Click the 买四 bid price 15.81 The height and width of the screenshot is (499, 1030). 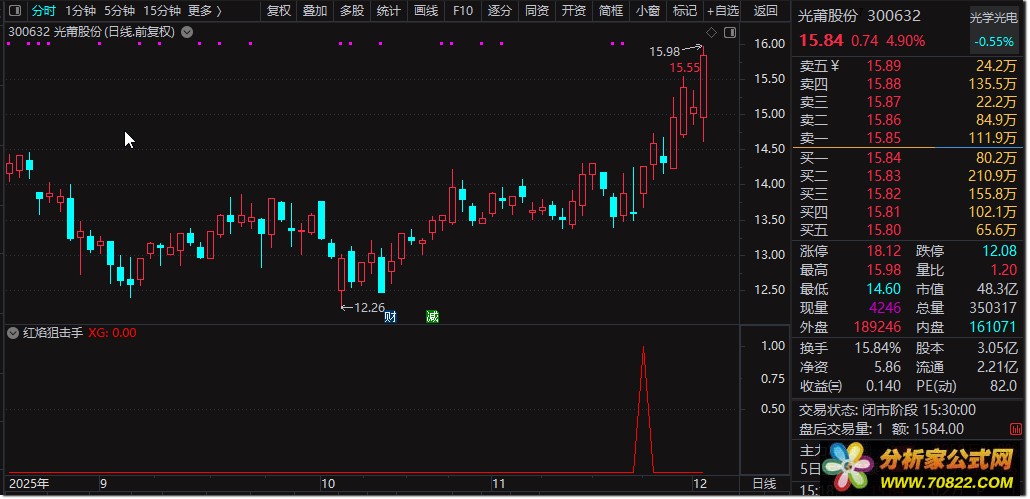coord(884,212)
